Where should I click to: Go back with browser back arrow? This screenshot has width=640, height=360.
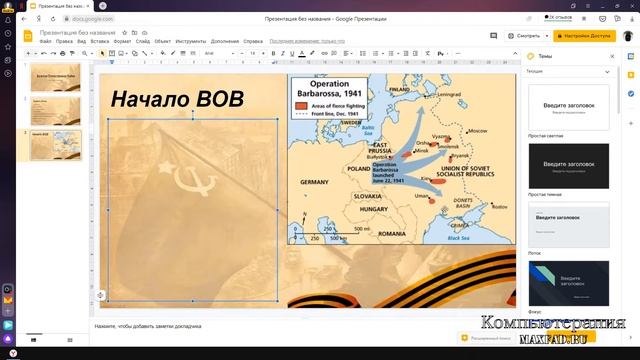[24, 19]
